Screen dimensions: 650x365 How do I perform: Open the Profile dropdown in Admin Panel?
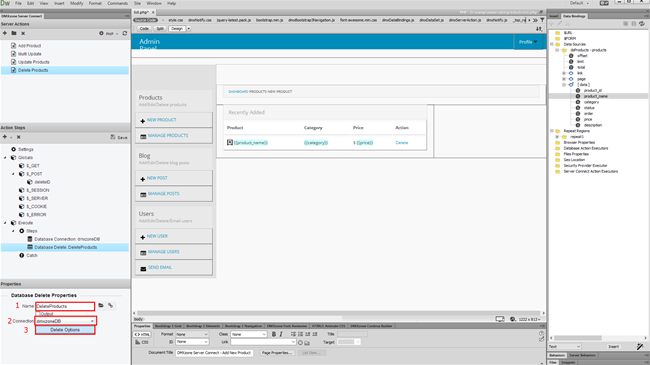tap(528, 42)
